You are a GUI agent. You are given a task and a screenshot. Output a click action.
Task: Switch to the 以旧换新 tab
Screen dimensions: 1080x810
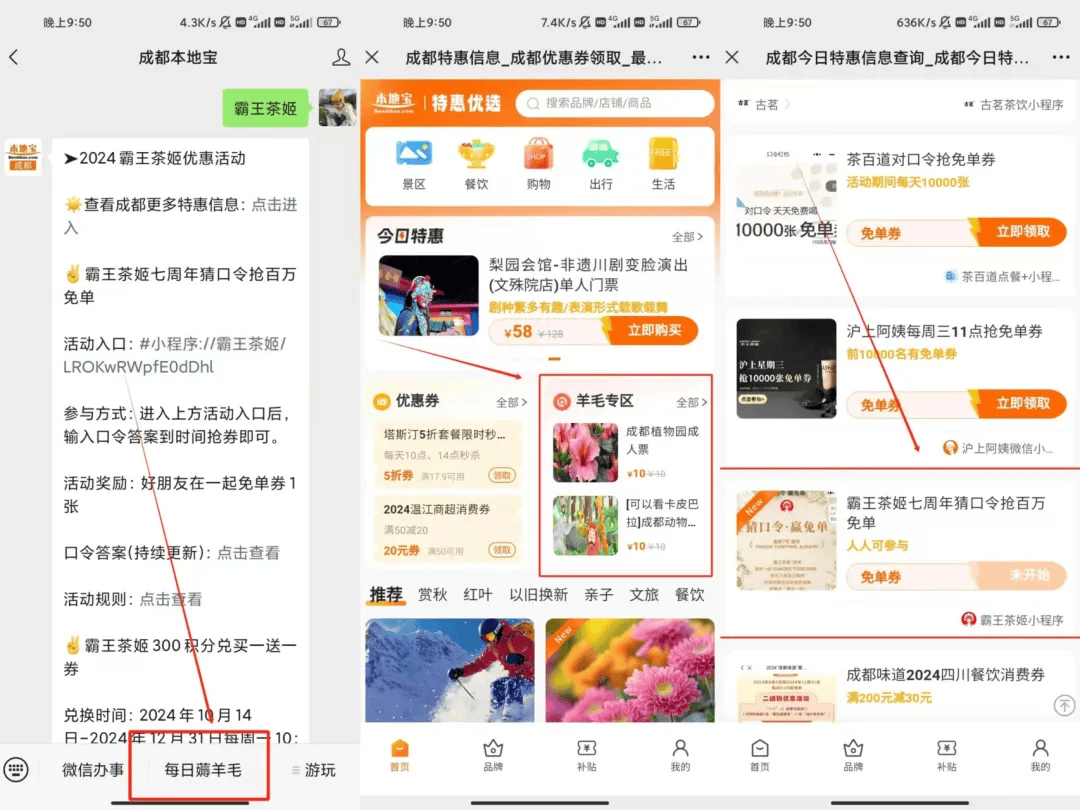pyautogui.click(x=539, y=594)
